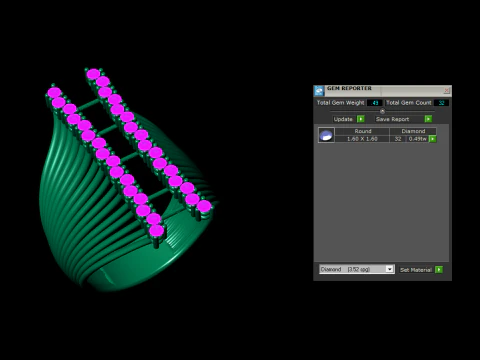Click the Total Gem Weight value field
The image size is (480, 360).
[x=375, y=103]
